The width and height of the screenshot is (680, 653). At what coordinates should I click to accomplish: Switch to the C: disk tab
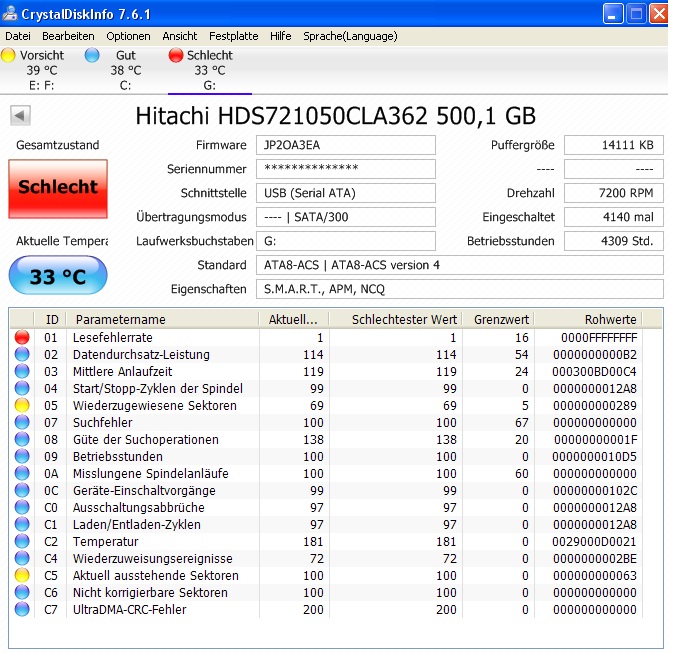click(x=126, y=70)
